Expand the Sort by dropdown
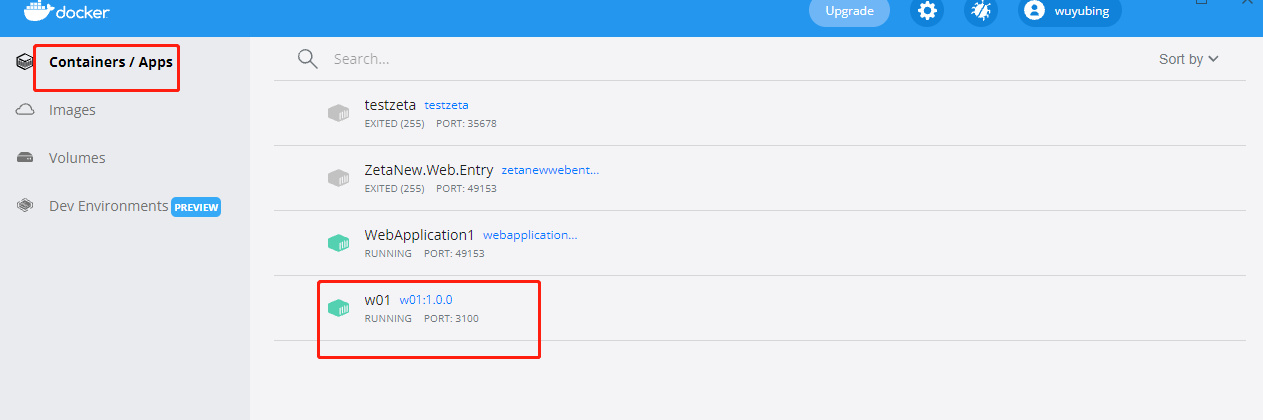Image resolution: width=1263 pixels, height=420 pixels. click(1189, 59)
